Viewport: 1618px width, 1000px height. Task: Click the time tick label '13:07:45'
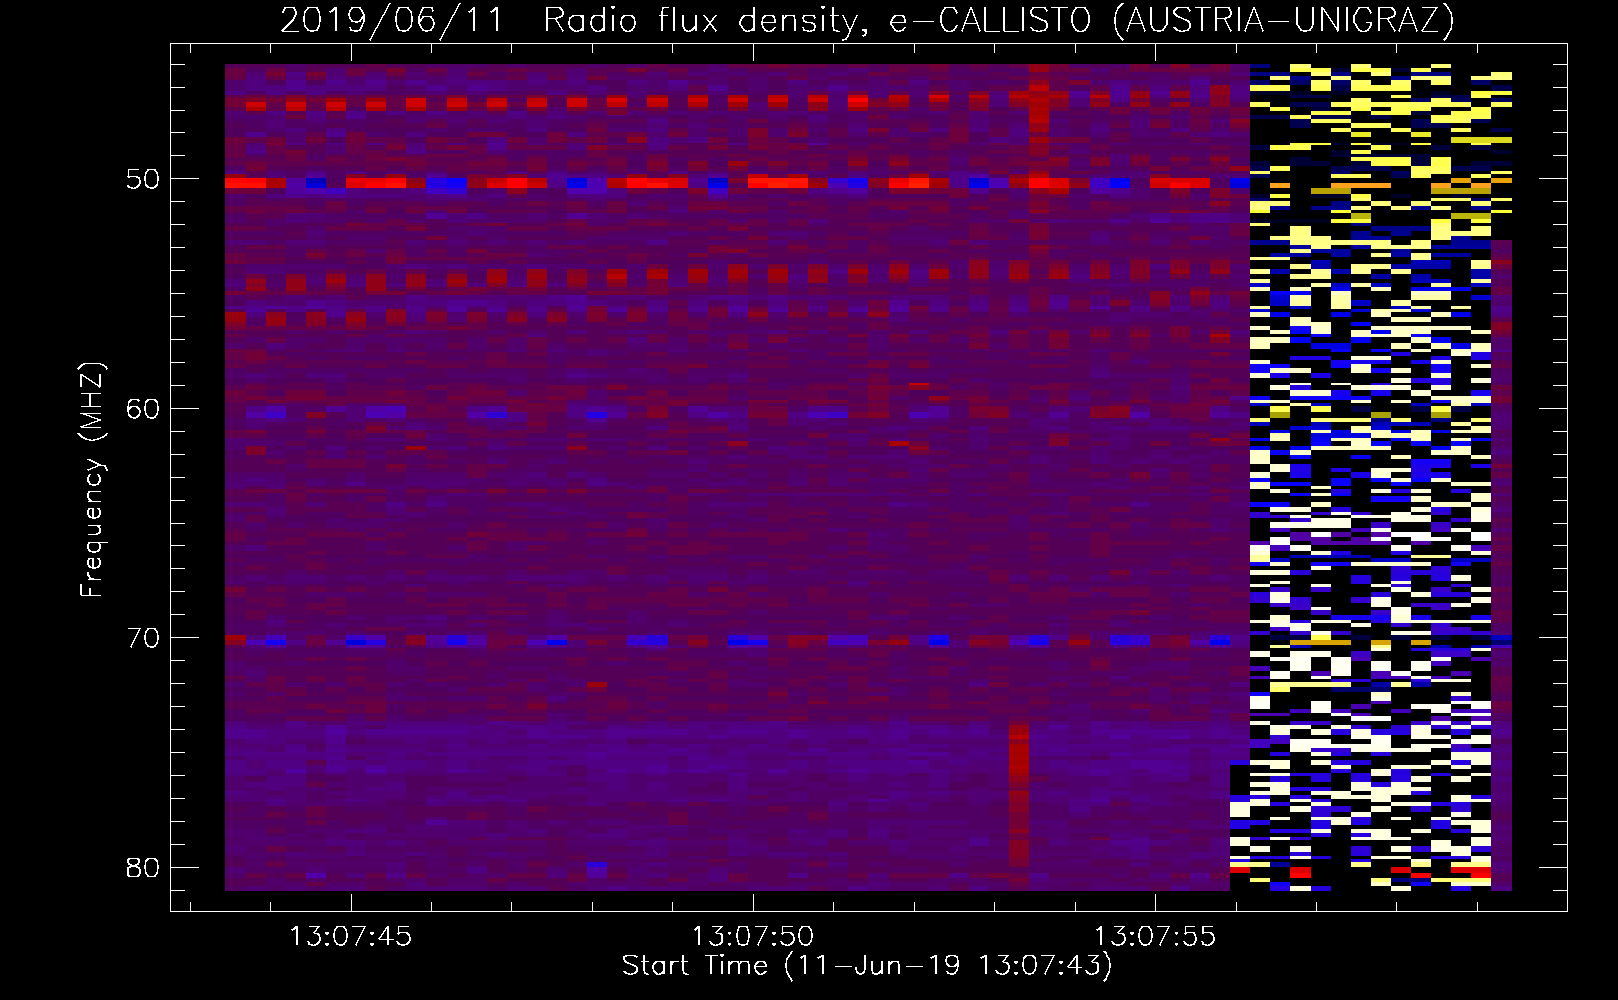pos(350,936)
